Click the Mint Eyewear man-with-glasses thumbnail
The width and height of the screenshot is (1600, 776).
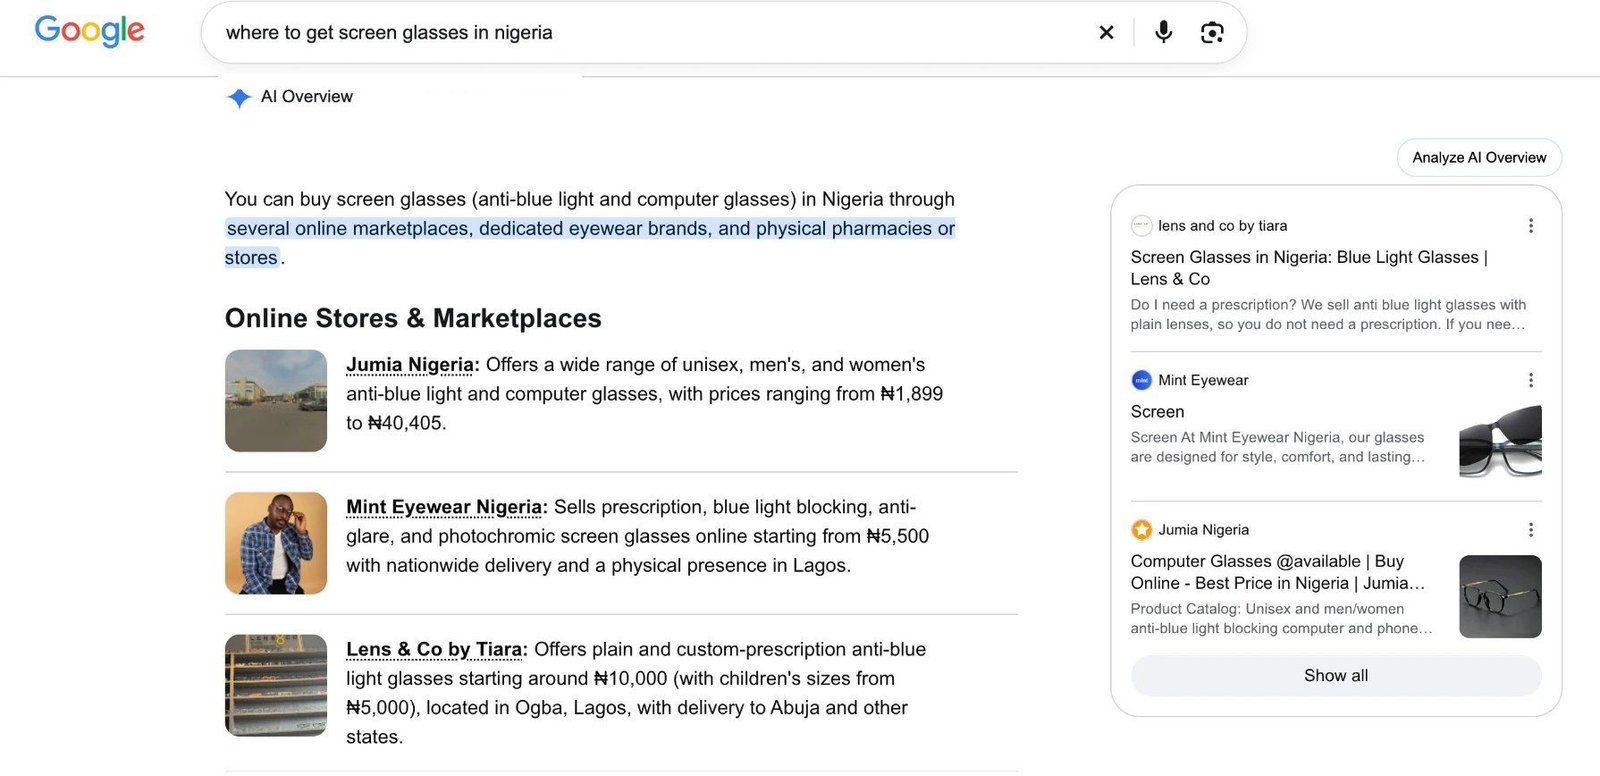[276, 543]
